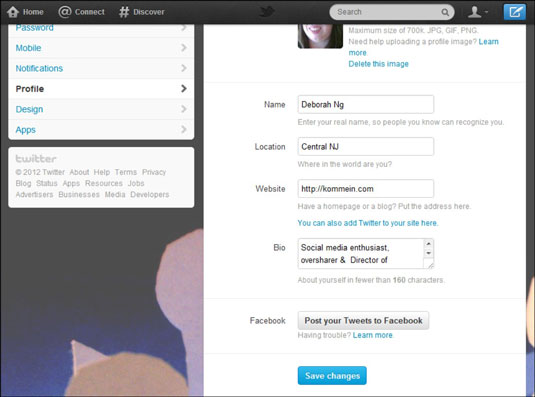This screenshot has width=535, height=397.
Task: Open Design settings
Action: (x=101, y=109)
